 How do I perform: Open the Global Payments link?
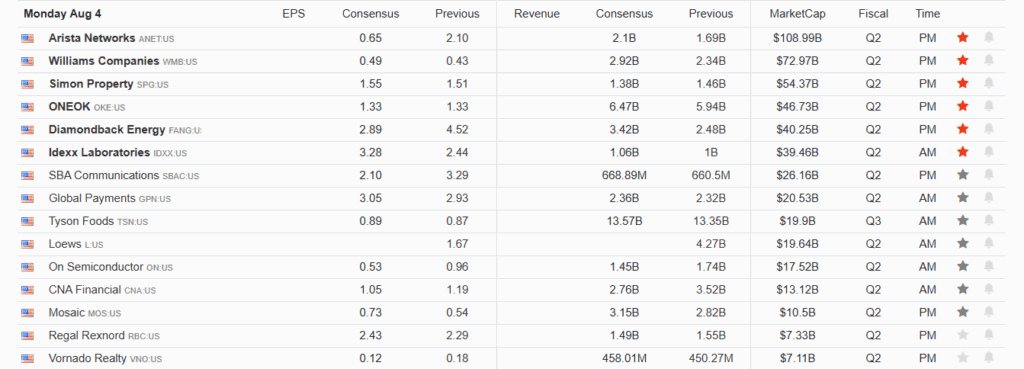92,199
